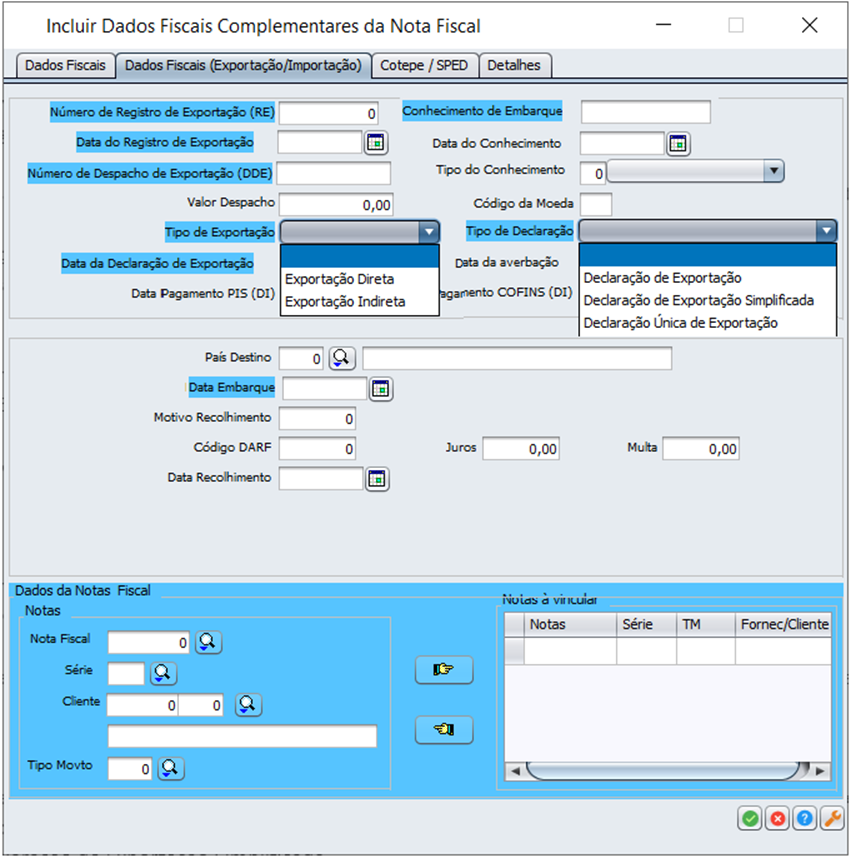Search País Destino with magnifier icon

click(x=342, y=358)
